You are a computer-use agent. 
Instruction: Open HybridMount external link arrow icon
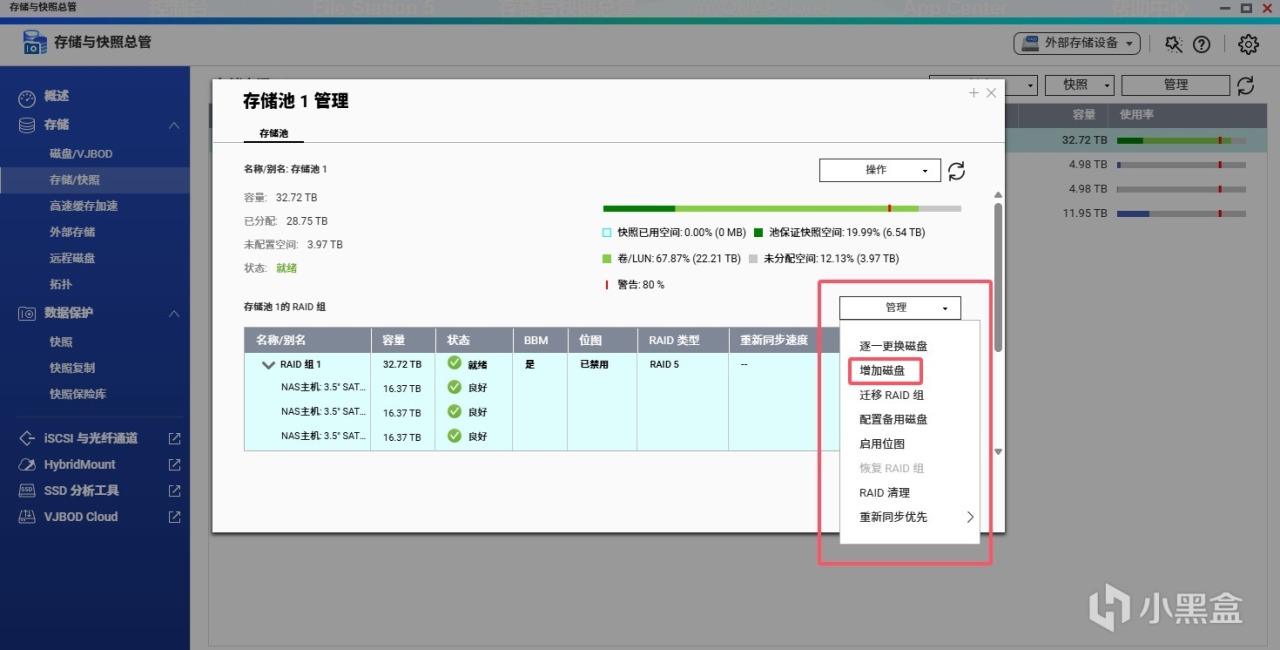(x=174, y=464)
